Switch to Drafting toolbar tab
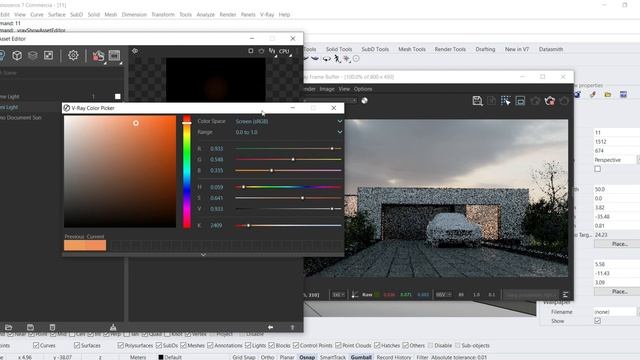 [x=485, y=49]
